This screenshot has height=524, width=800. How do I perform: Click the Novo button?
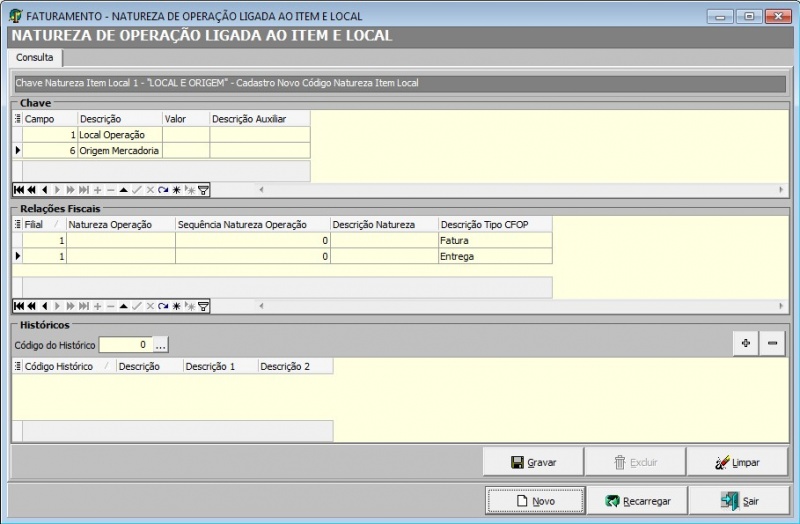(535, 500)
